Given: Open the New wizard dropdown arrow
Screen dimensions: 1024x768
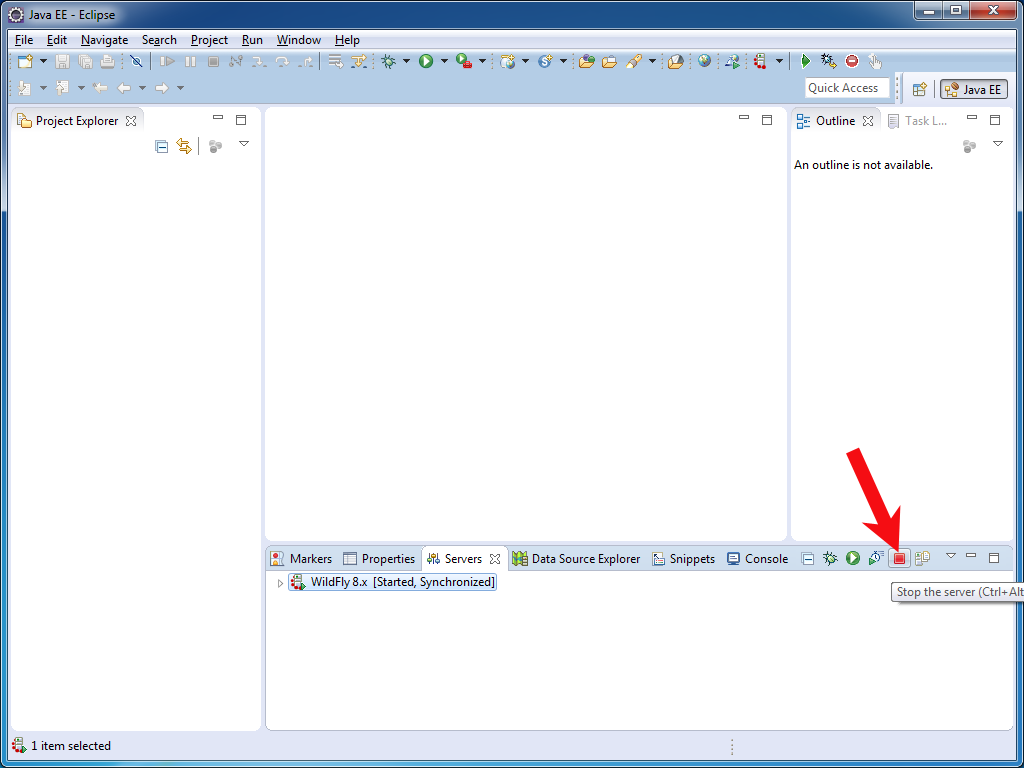Looking at the screenshot, I should (43, 61).
